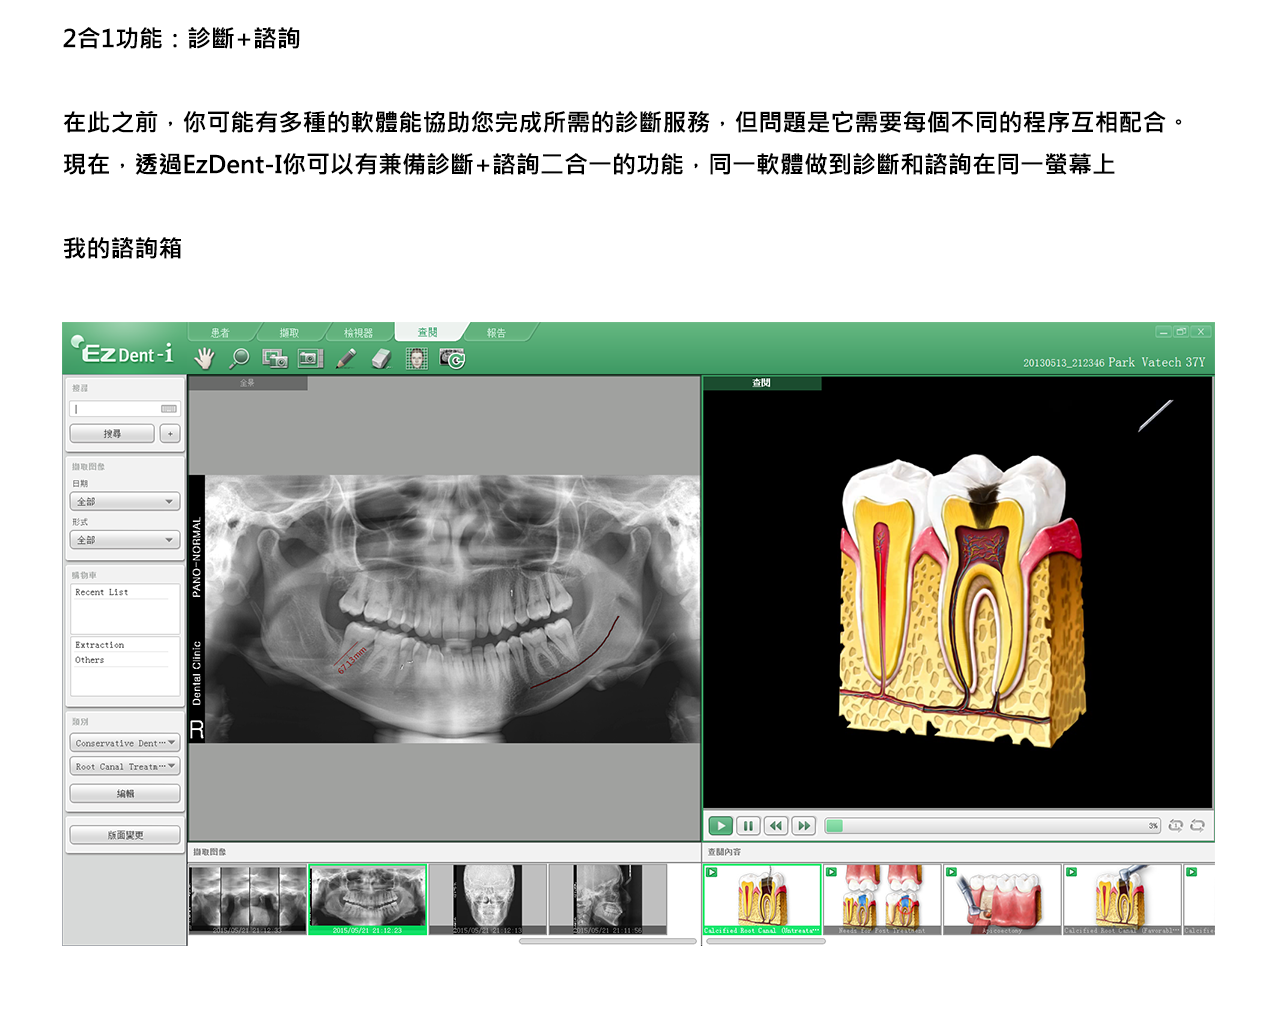
Task: Click the tooth cross-section animation view
Action: click(958, 593)
